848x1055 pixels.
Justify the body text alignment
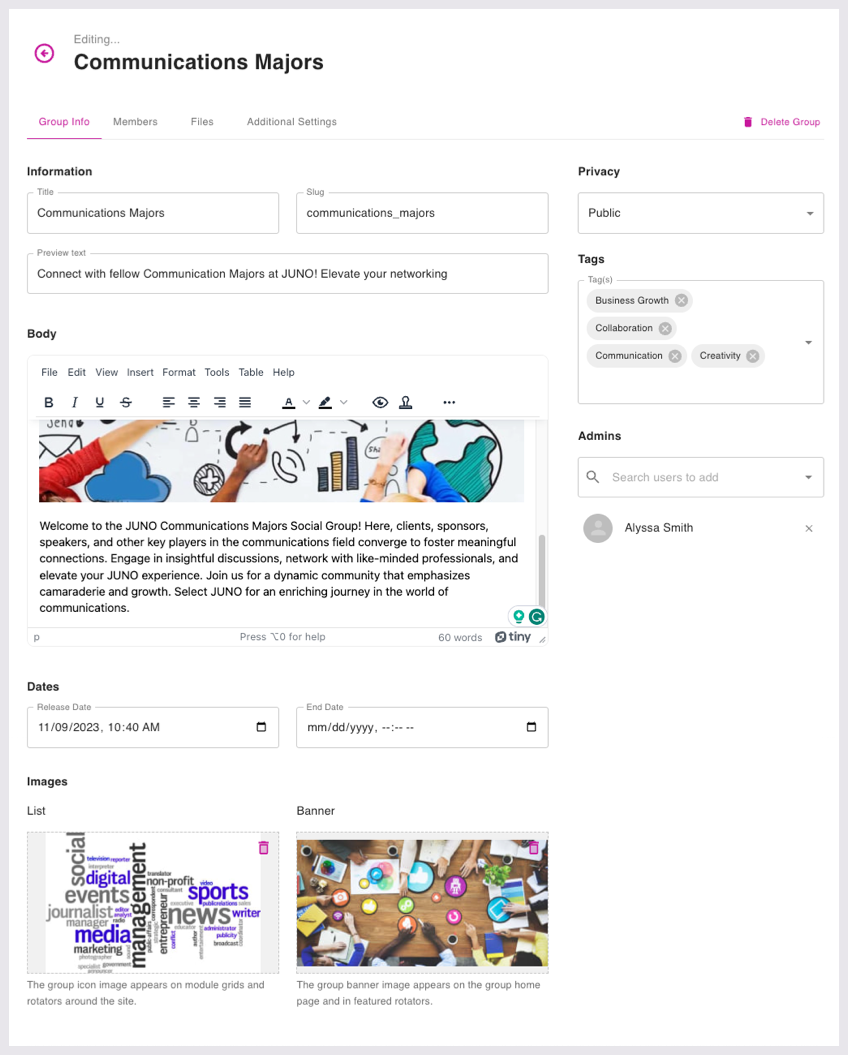point(245,402)
